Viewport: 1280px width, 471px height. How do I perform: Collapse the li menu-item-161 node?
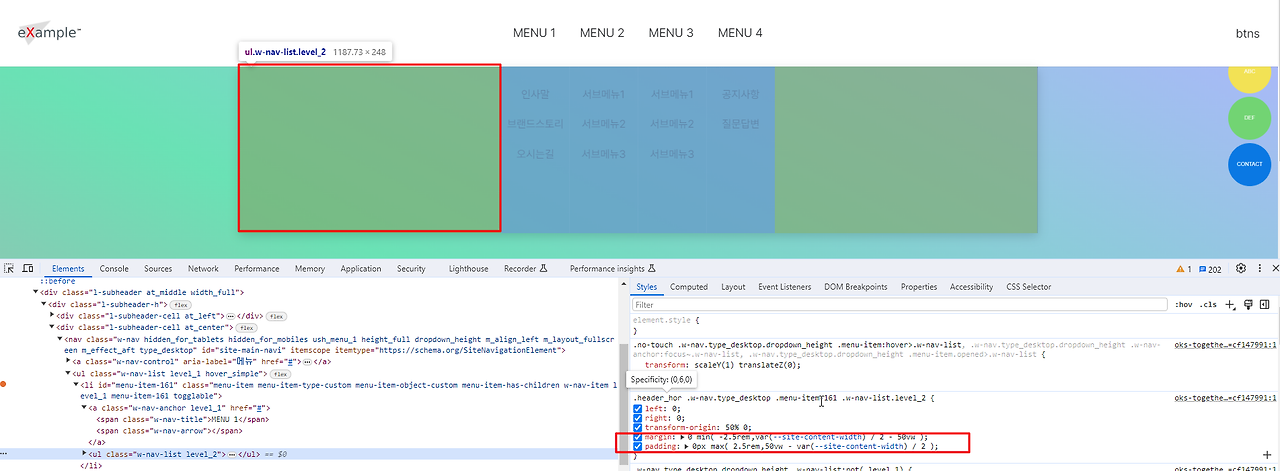(x=77, y=385)
